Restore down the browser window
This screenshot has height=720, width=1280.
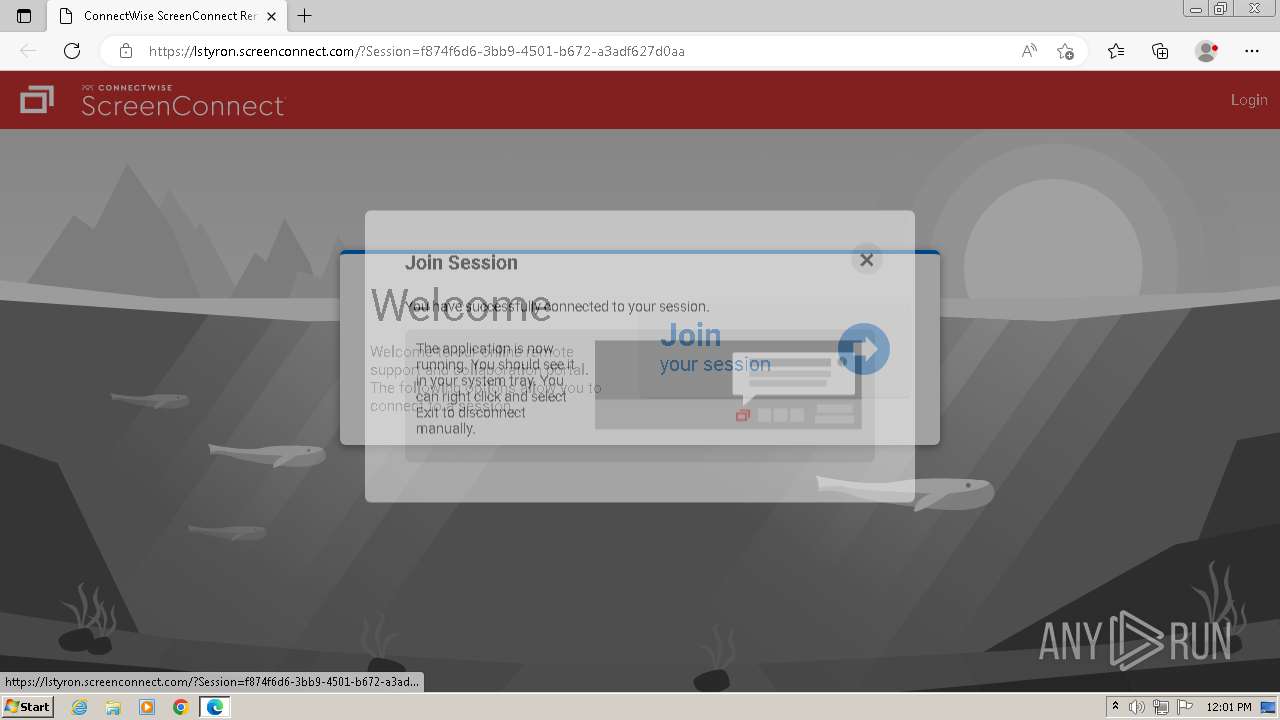tap(1220, 9)
